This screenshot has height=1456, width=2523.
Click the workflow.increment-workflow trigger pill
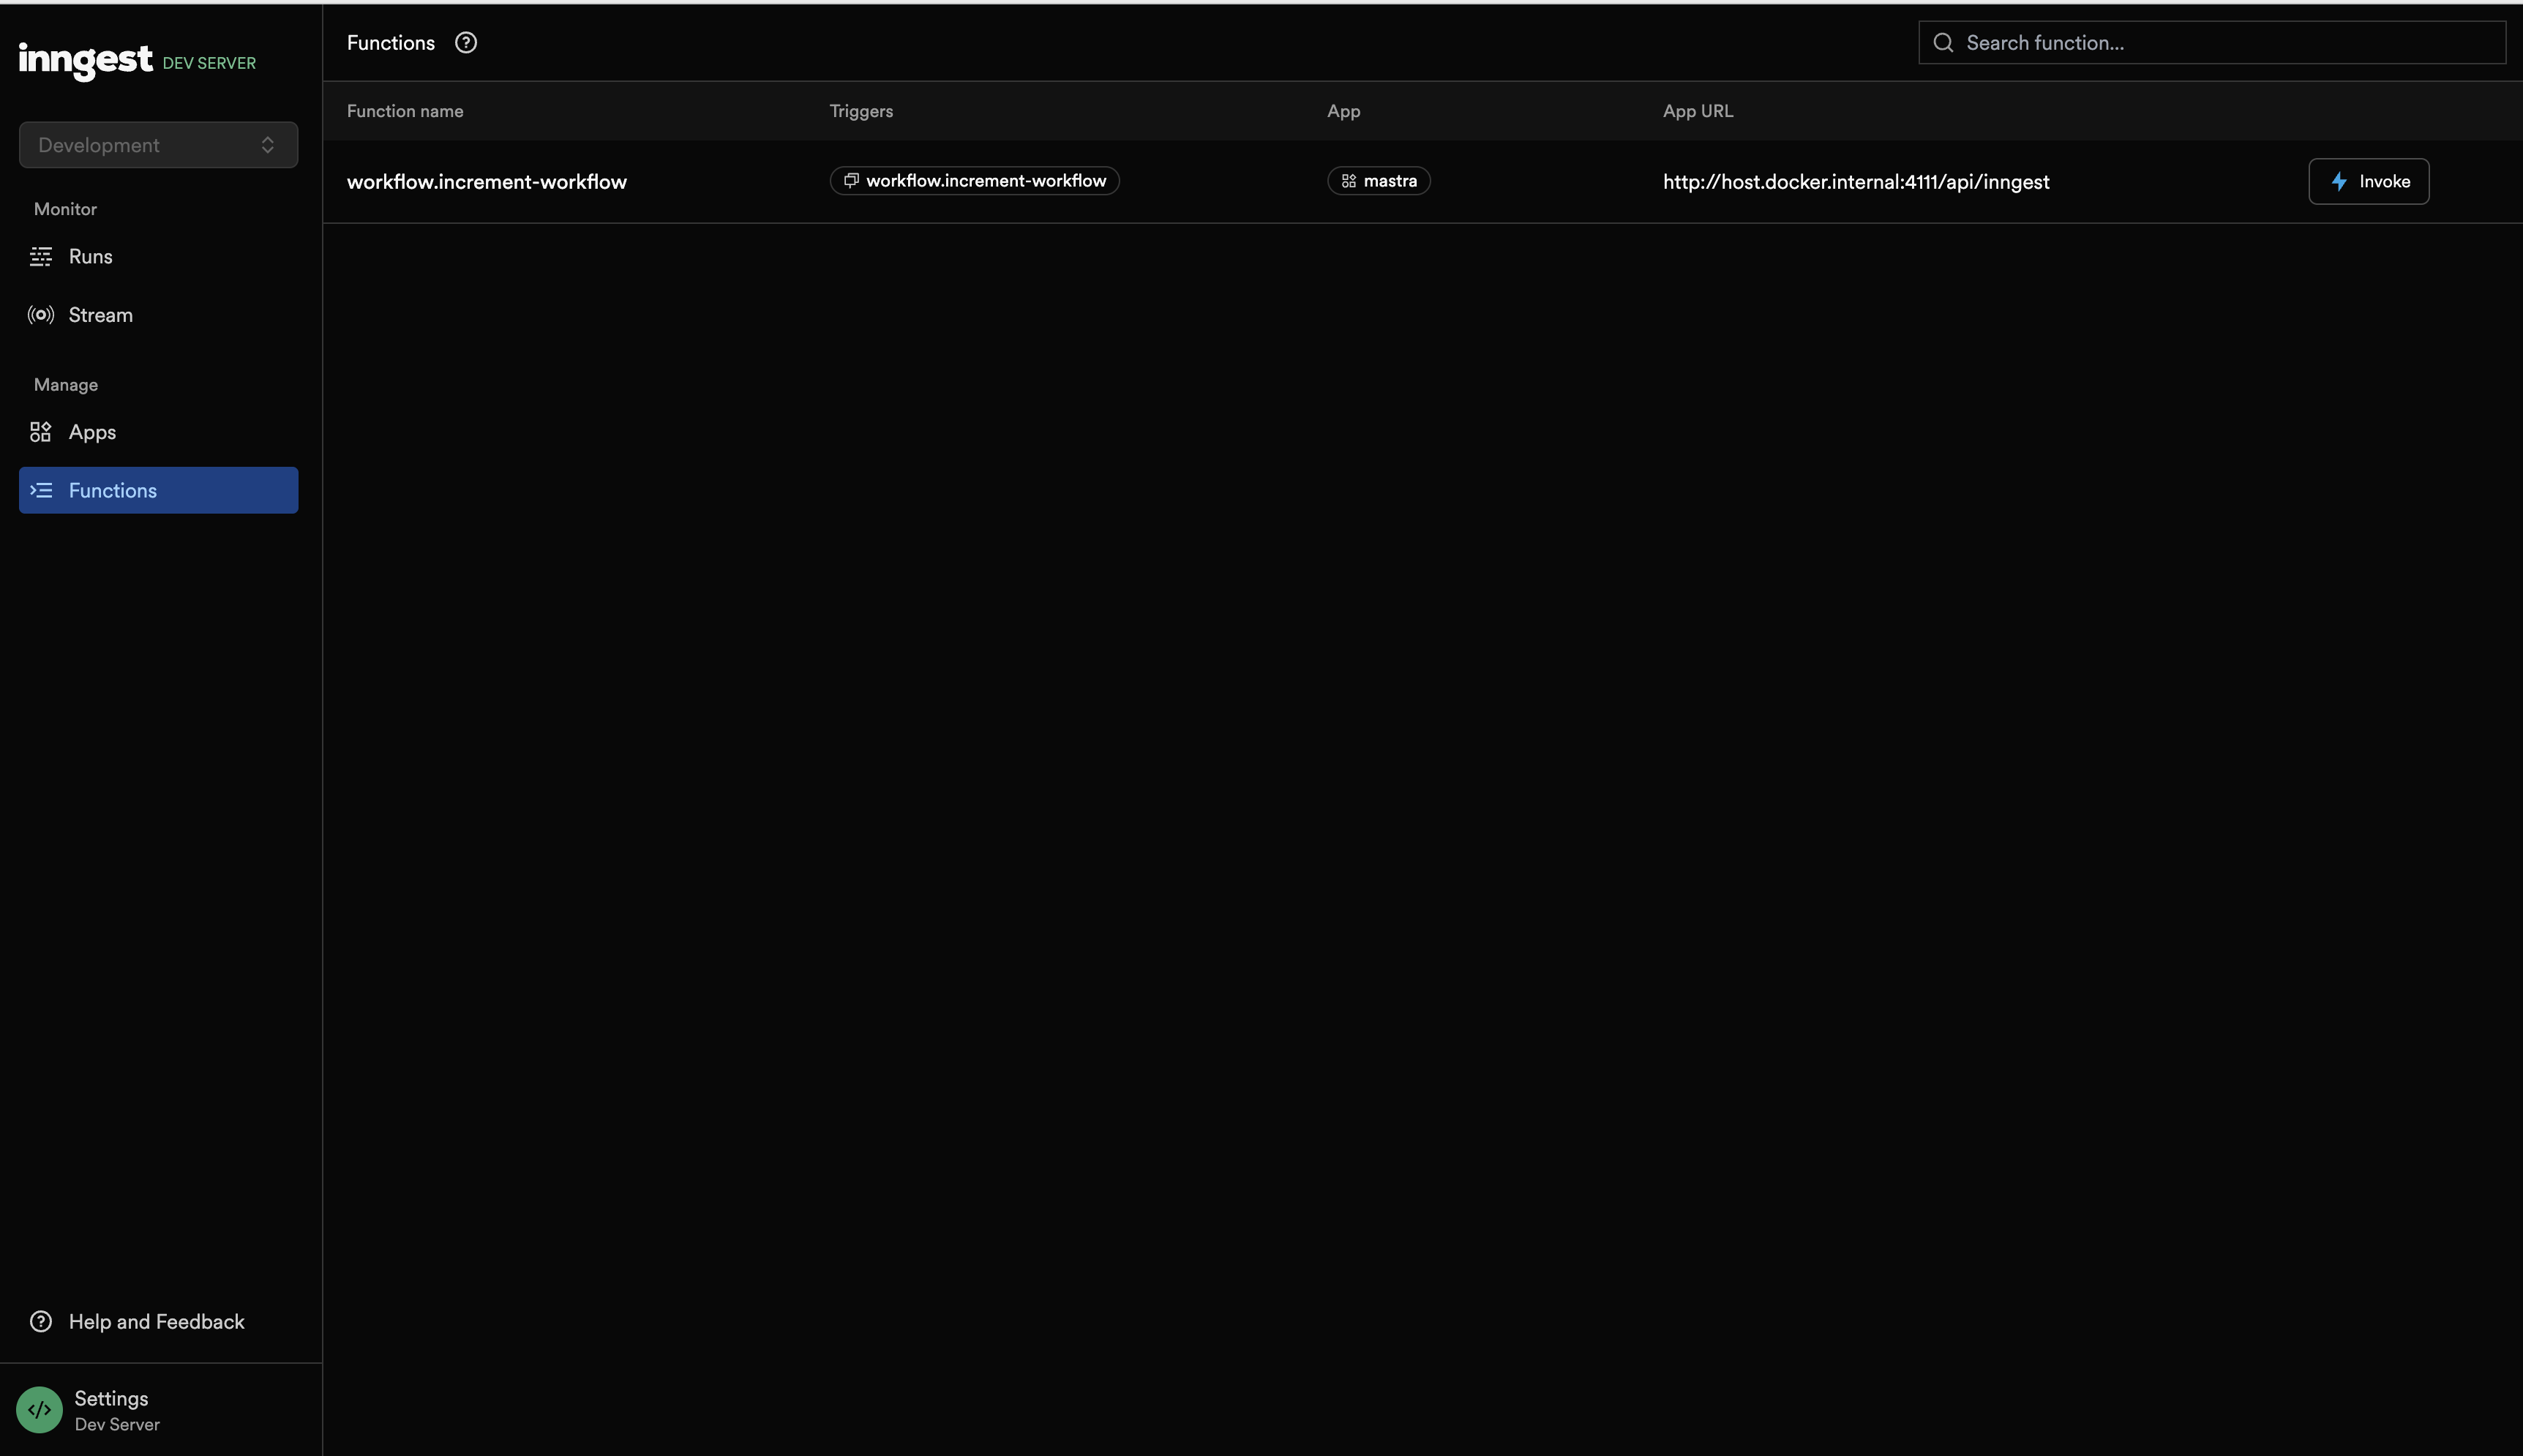[x=974, y=181]
